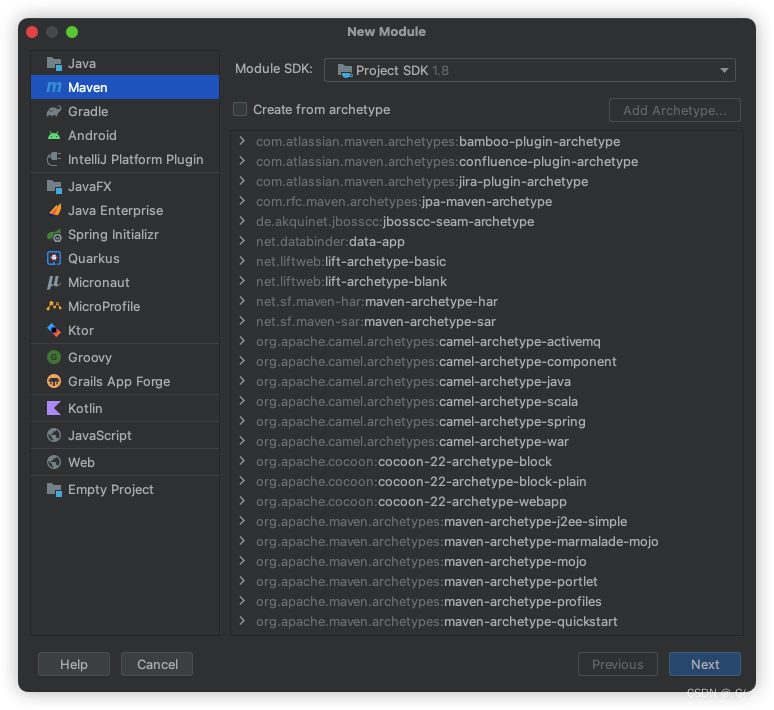Click the Groovy green circle icon
Viewport: 774px width, 710px height.
coord(54,357)
